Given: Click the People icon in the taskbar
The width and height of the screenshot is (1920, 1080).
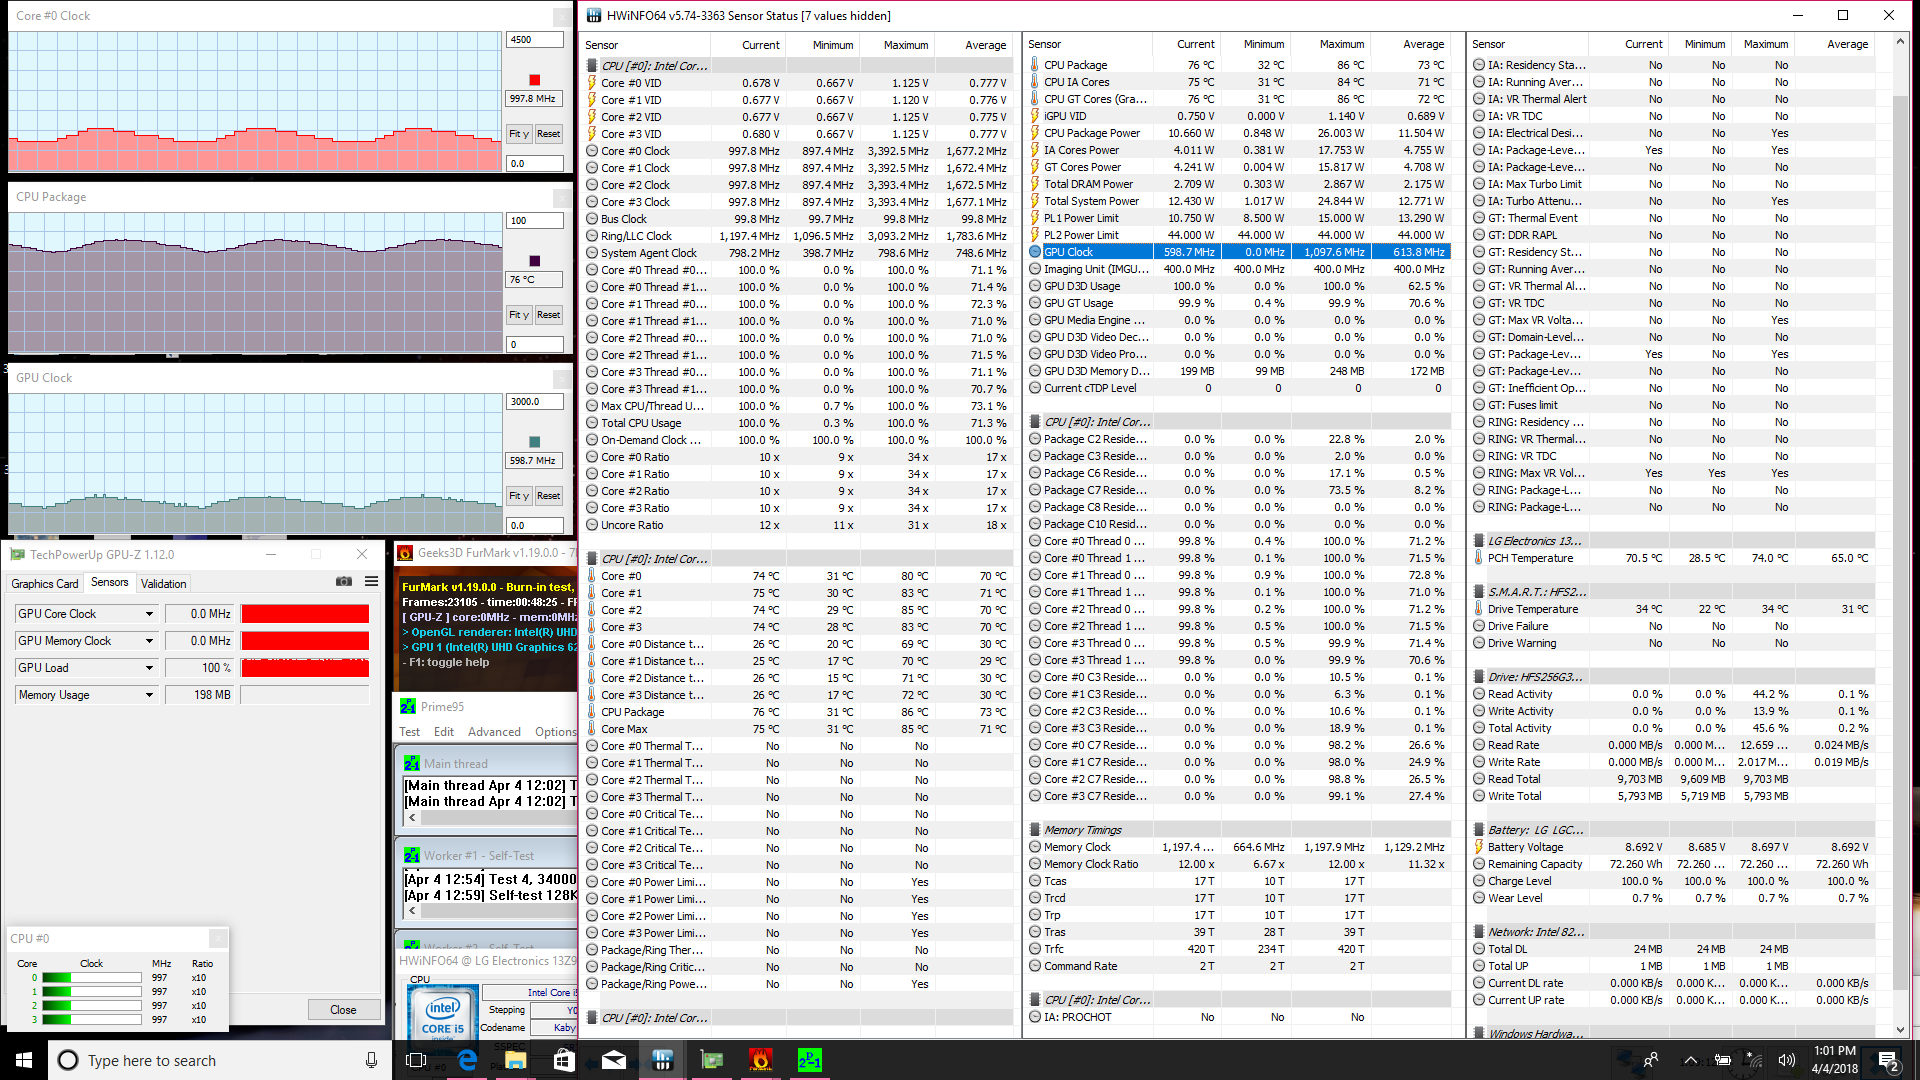Looking at the screenshot, I should pos(1651,1060).
